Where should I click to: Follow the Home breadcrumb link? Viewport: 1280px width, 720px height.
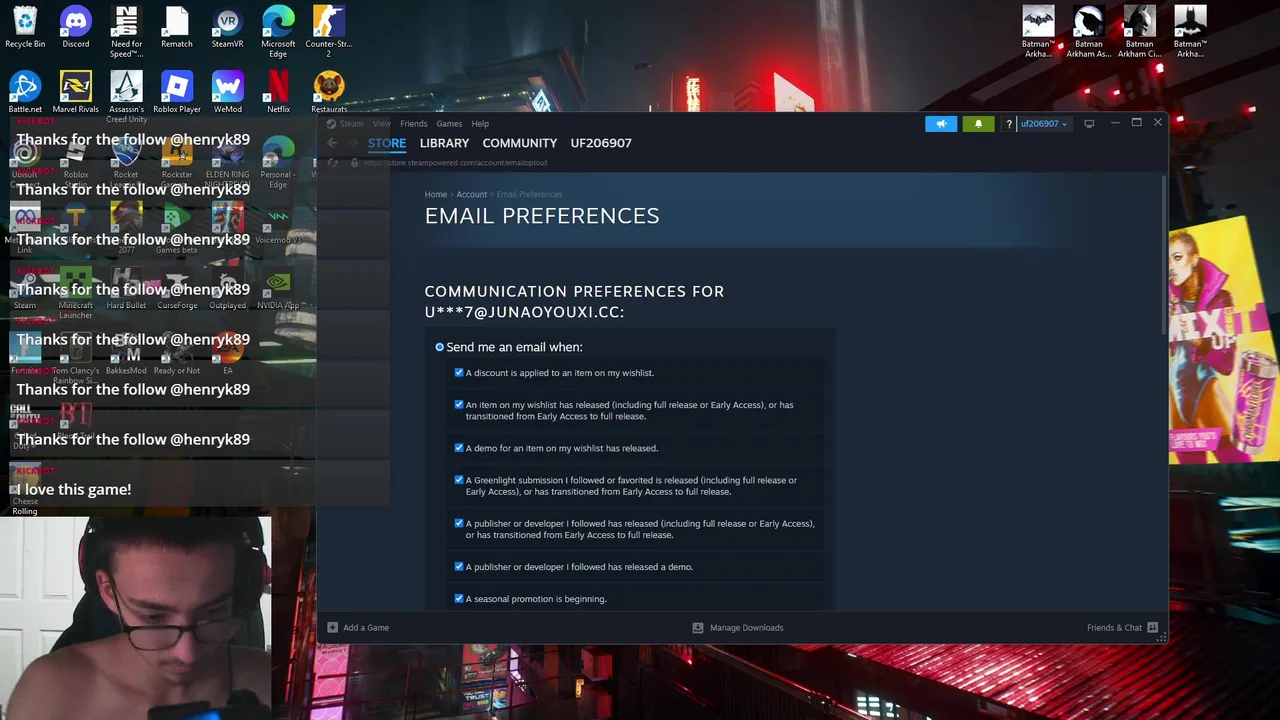[436, 194]
